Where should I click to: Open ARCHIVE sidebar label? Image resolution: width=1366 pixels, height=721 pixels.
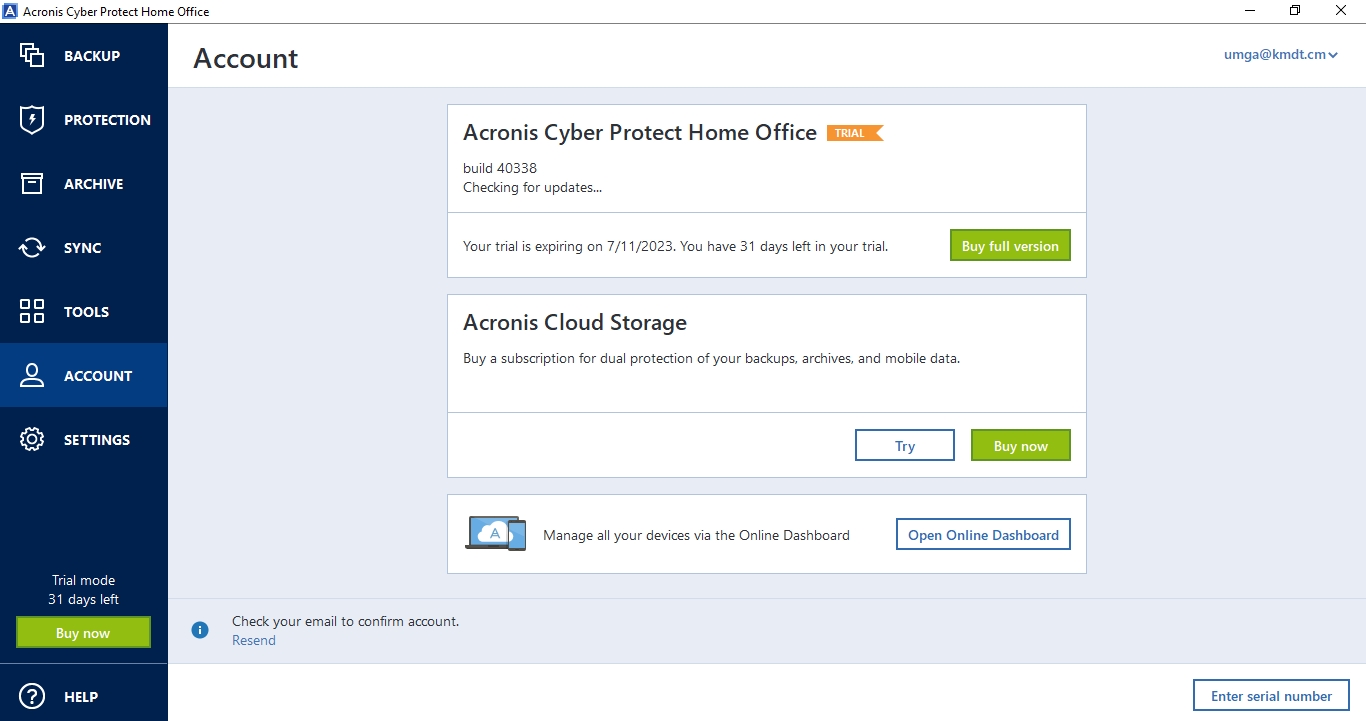click(94, 184)
